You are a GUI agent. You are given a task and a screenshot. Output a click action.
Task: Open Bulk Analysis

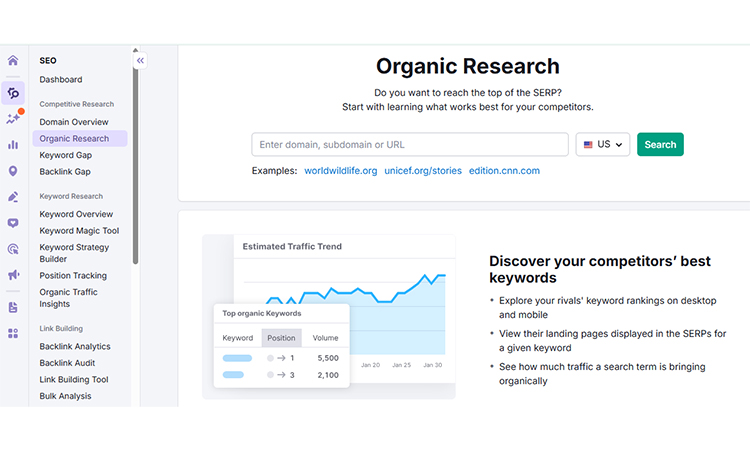pyautogui.click(x=65, y=396)
